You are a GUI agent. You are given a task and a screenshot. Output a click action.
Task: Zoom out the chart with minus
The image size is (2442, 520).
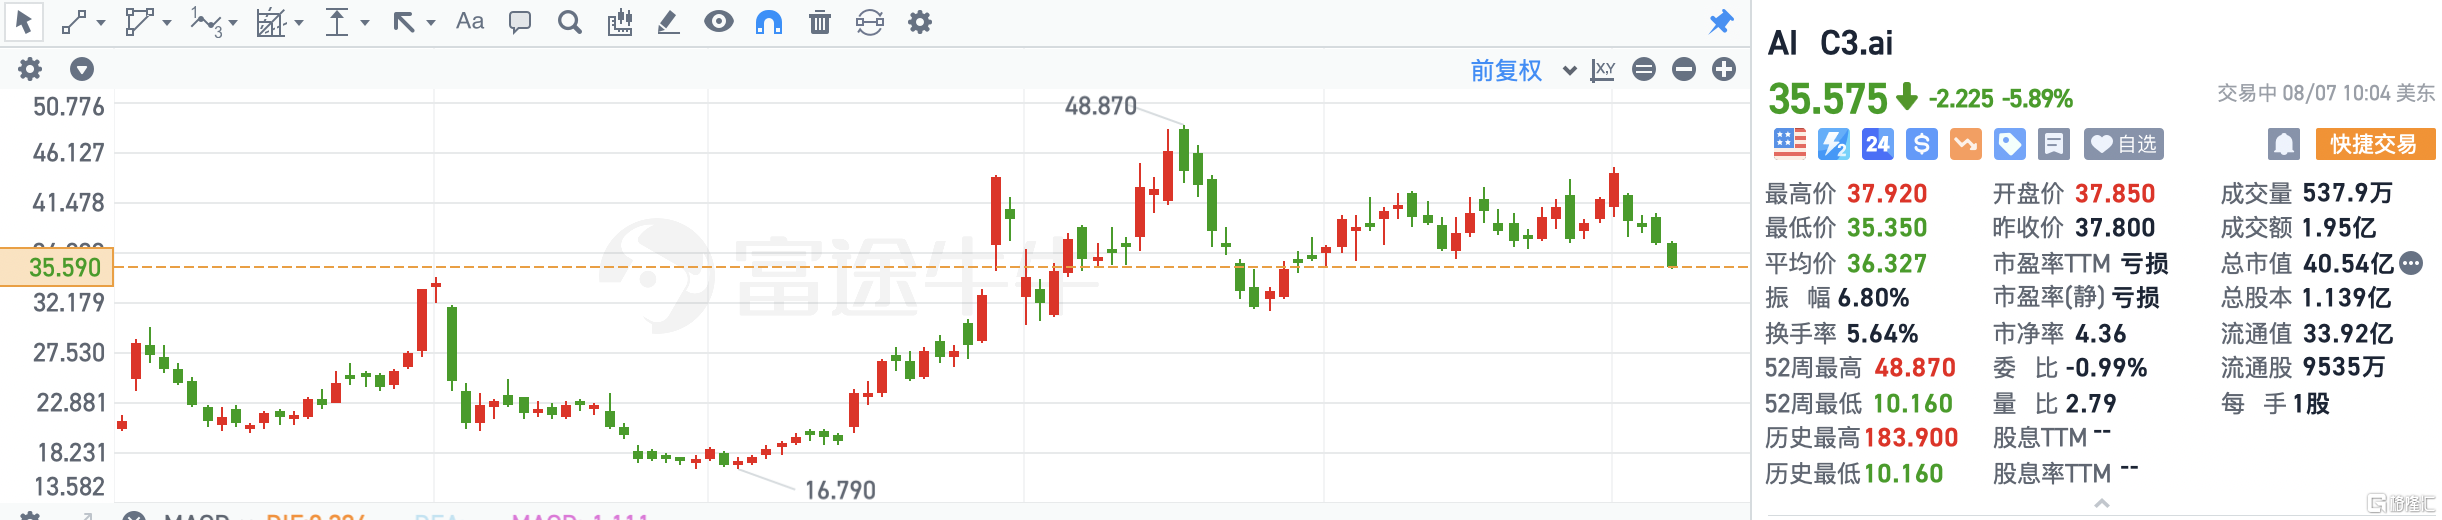click(1684, 69)
